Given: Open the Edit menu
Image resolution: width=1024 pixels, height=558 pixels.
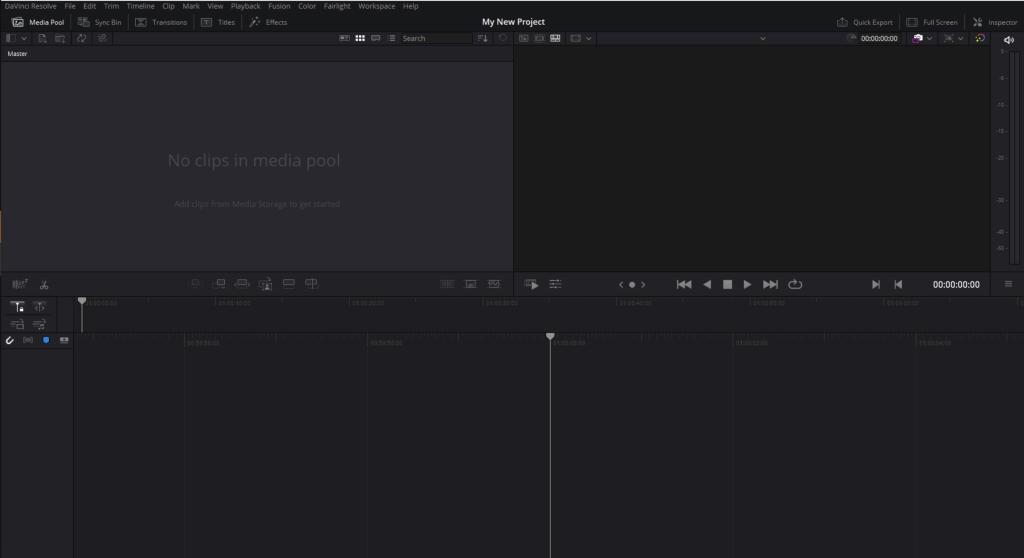Looking at the screenshot, I should click(x=89, y=6).
